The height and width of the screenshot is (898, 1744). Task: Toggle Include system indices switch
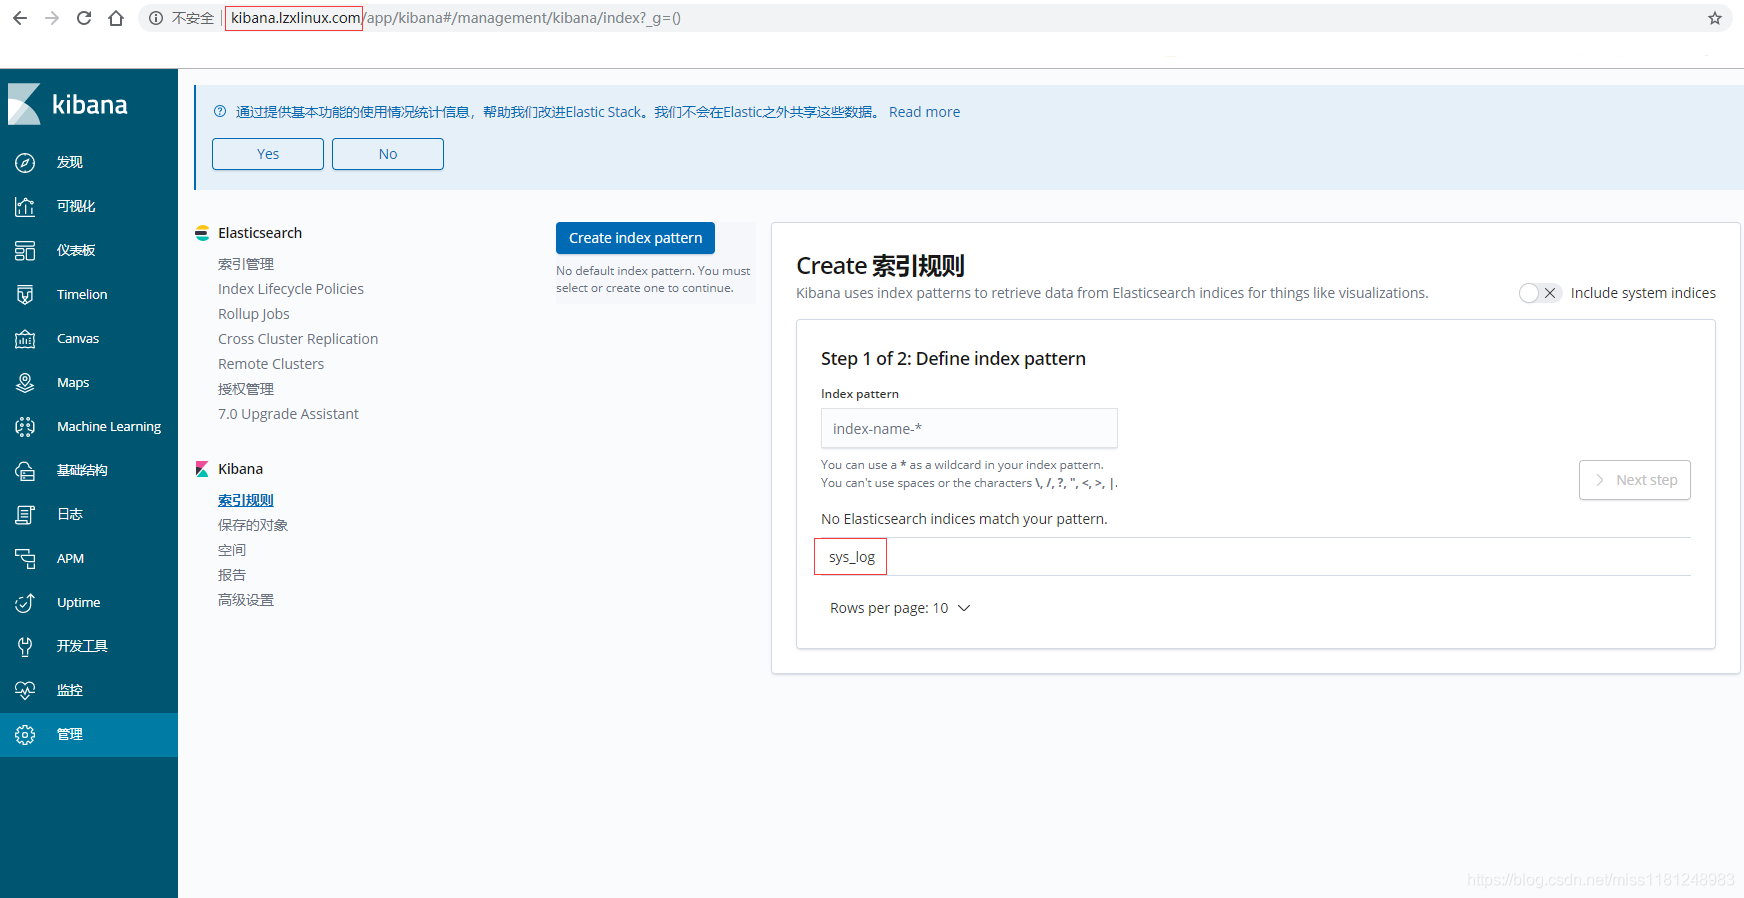tap(1539, 293)
